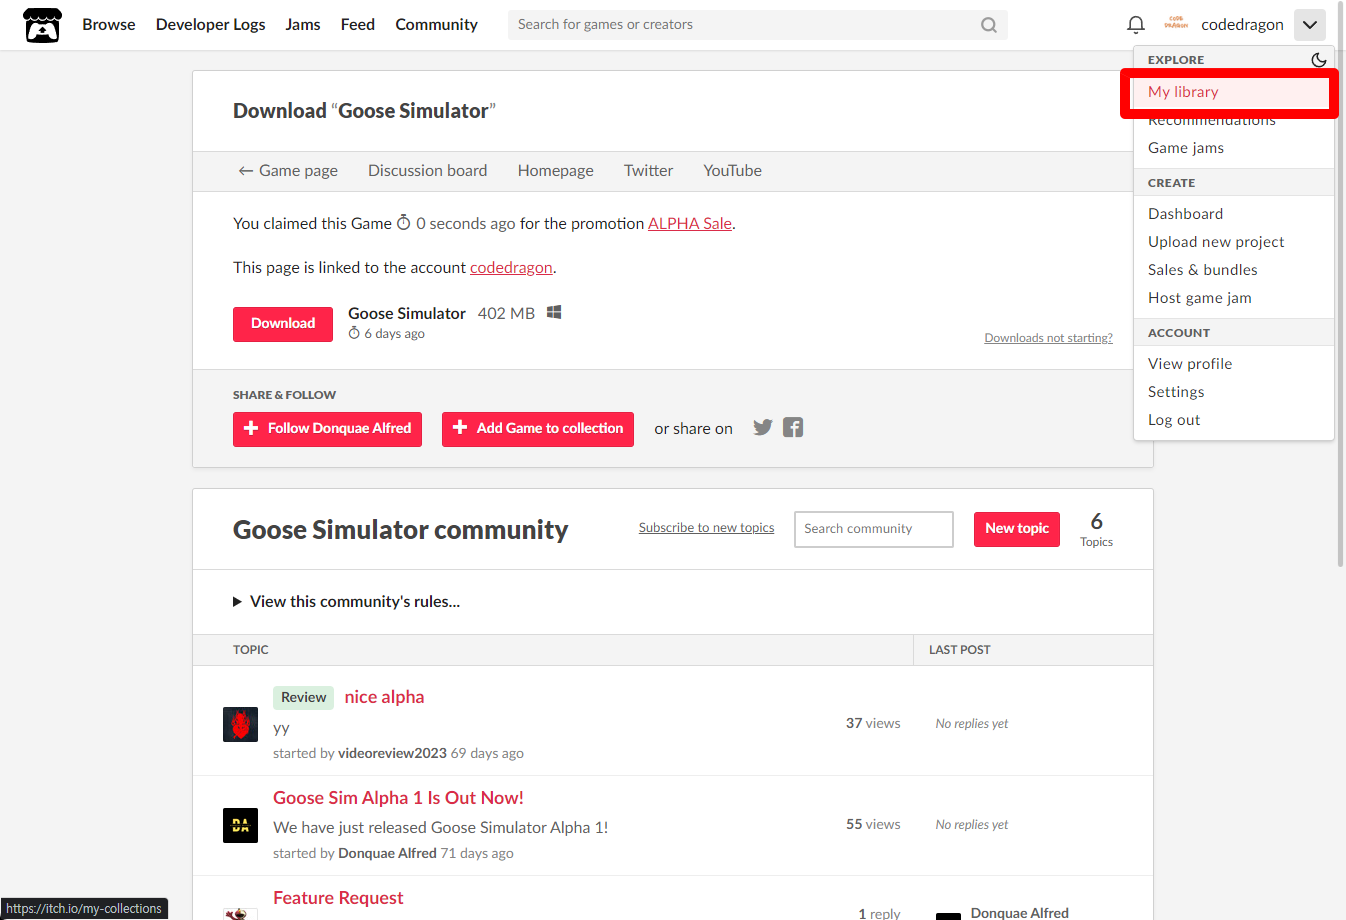Image resolution: width=1346 pixels, height=920 pixels.
Task: Click the red Download button
Action: click(x=283, y=324)
